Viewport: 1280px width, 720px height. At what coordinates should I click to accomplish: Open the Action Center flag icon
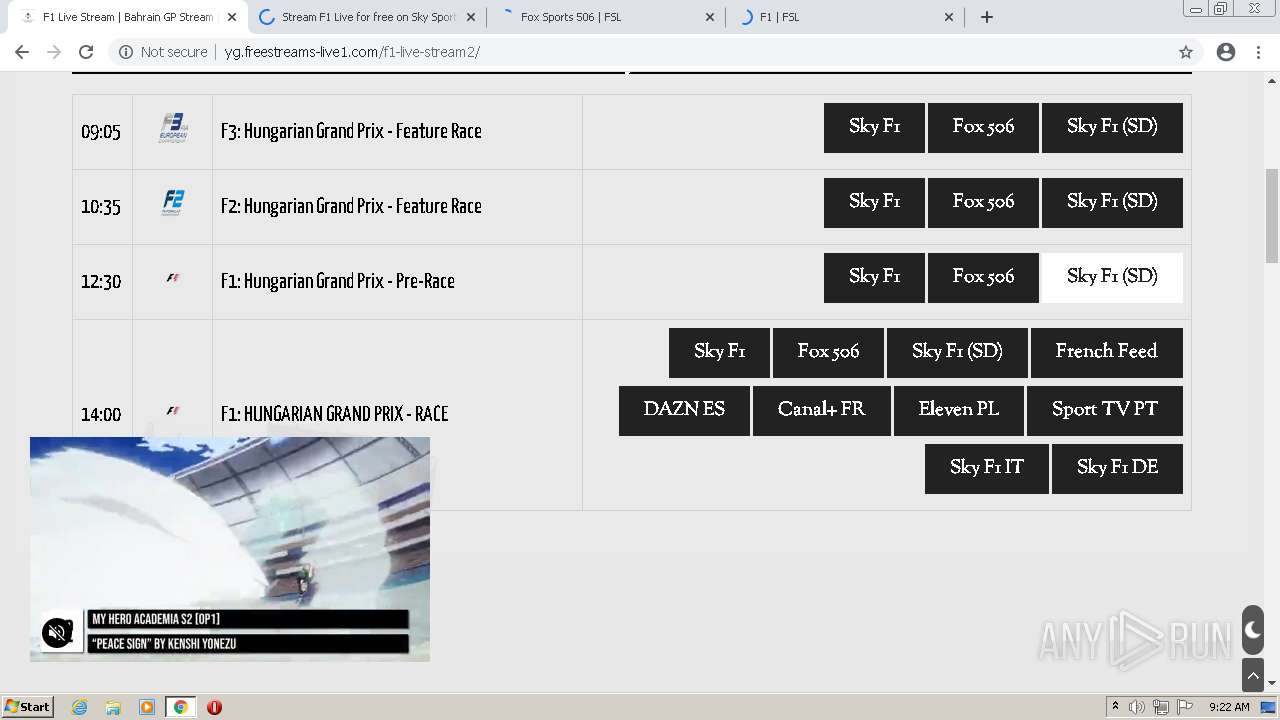pos(1184,707)
